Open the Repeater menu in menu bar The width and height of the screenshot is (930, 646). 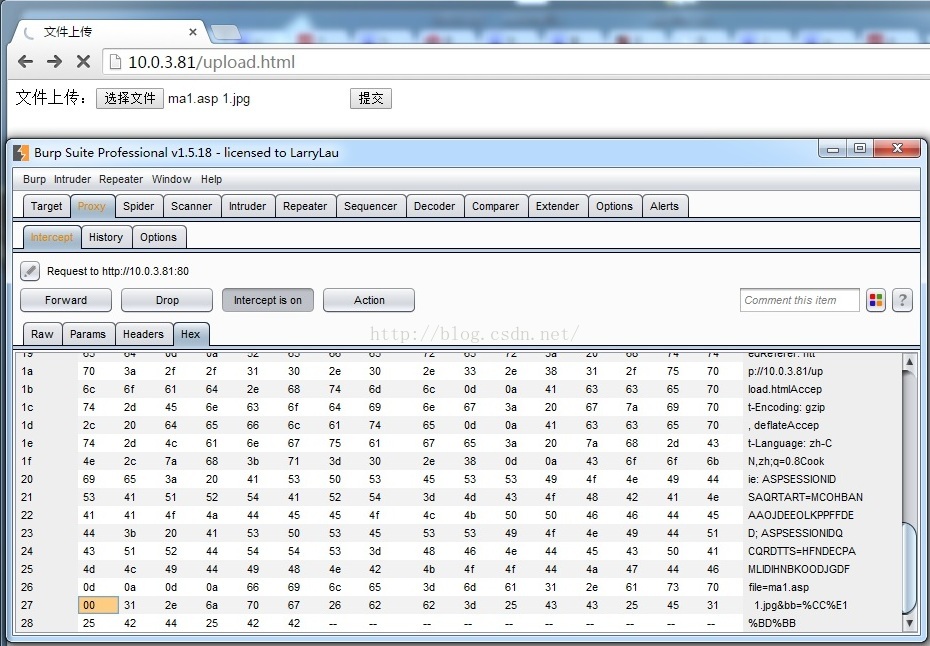121,179
